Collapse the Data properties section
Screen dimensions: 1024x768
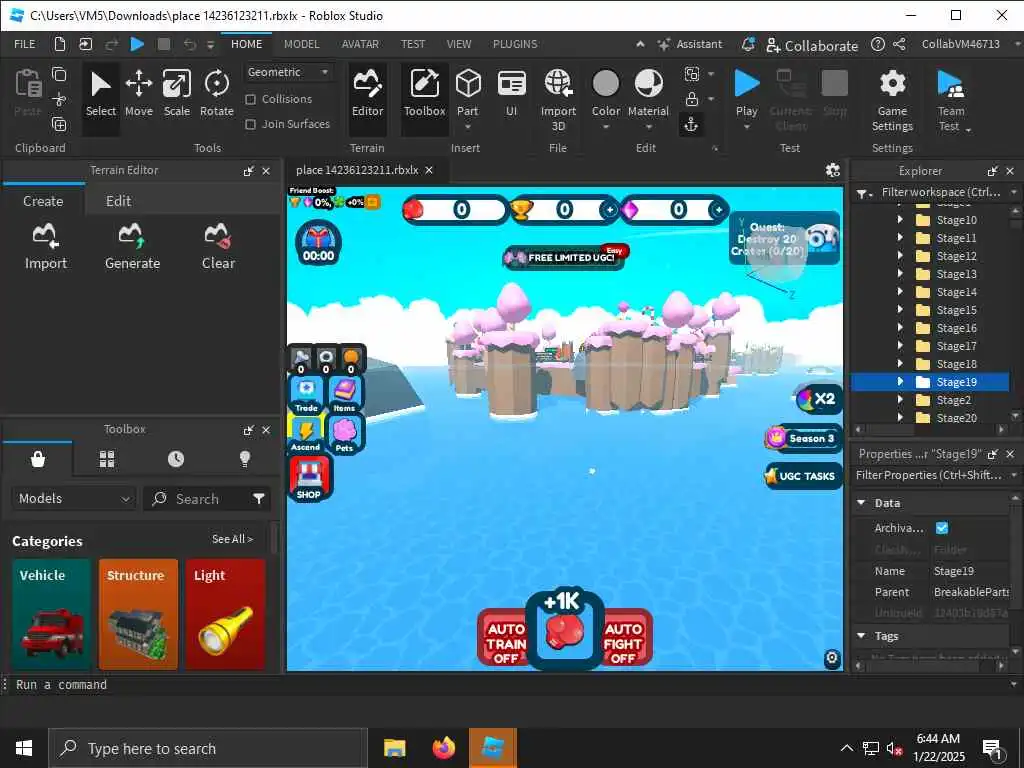point(861,503)
